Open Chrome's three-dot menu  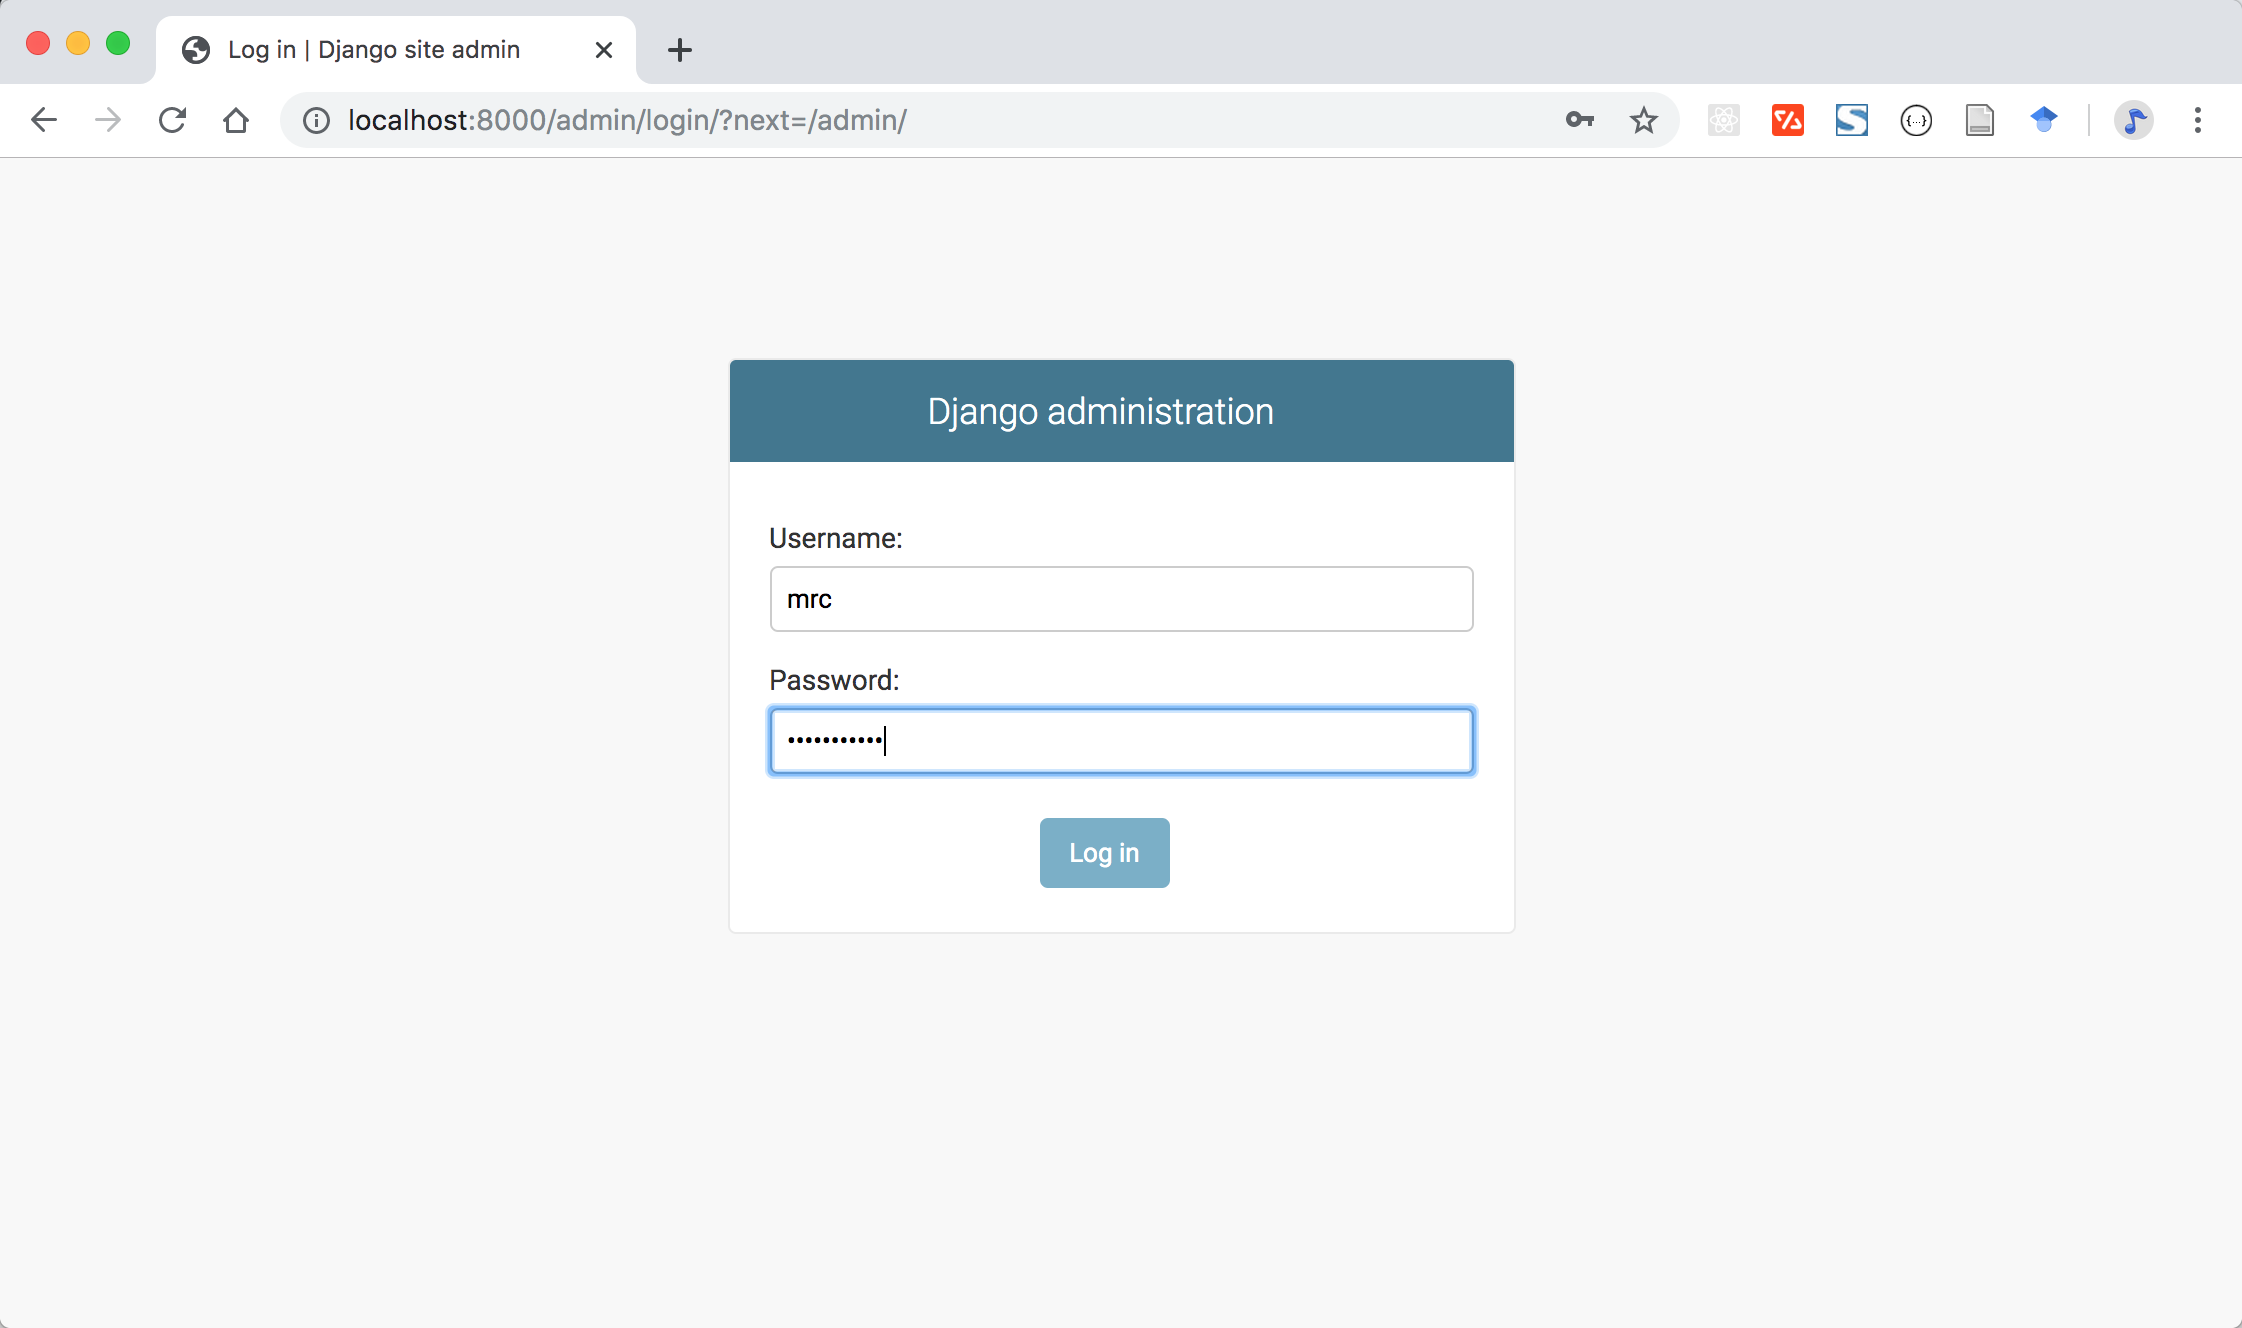pyautogui.click(x=2197, y=120)
